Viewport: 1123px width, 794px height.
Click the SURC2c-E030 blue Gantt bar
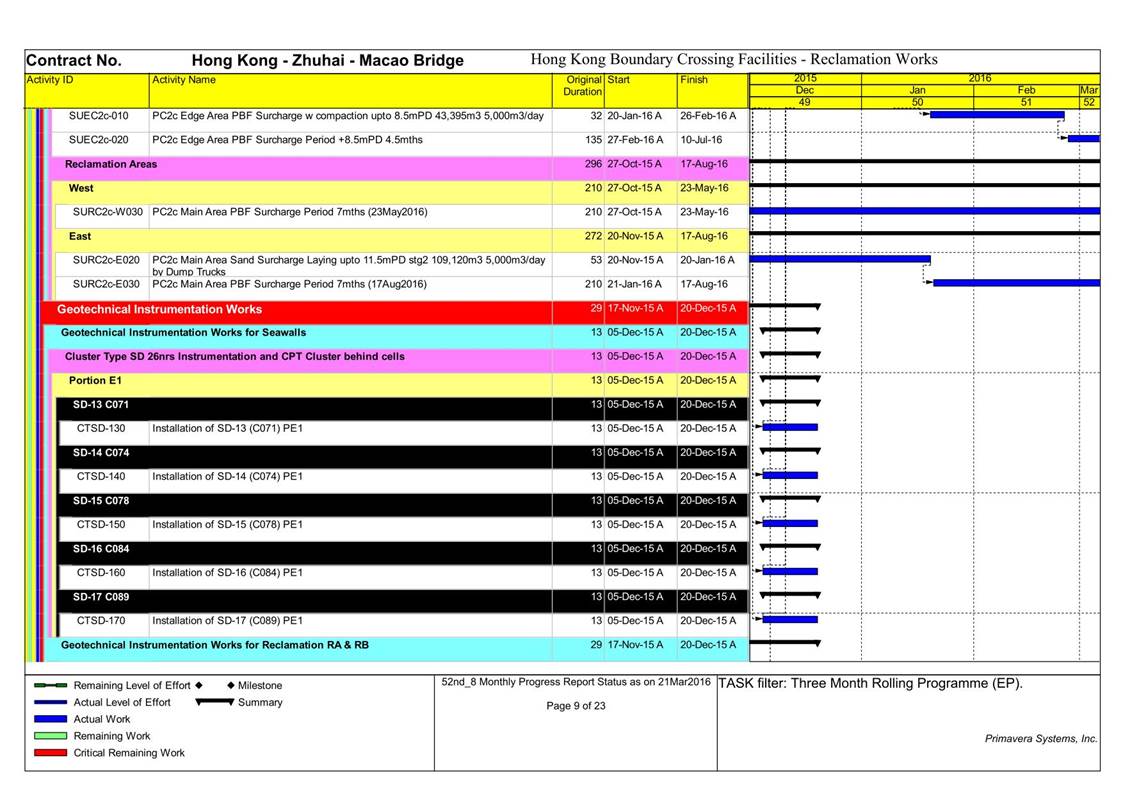(x=1016, y=284)
